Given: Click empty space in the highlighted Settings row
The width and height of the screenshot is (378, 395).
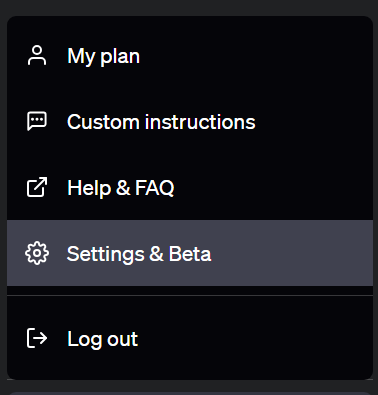Looking at the screenshot, I should tap(292, 253).
